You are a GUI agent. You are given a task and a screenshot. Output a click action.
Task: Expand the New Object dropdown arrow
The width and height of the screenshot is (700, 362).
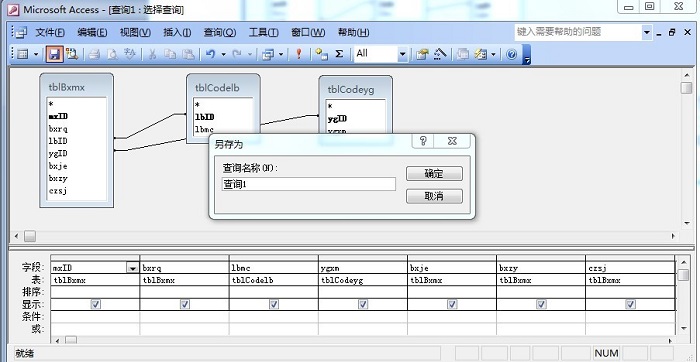click(x=493, y=54)
